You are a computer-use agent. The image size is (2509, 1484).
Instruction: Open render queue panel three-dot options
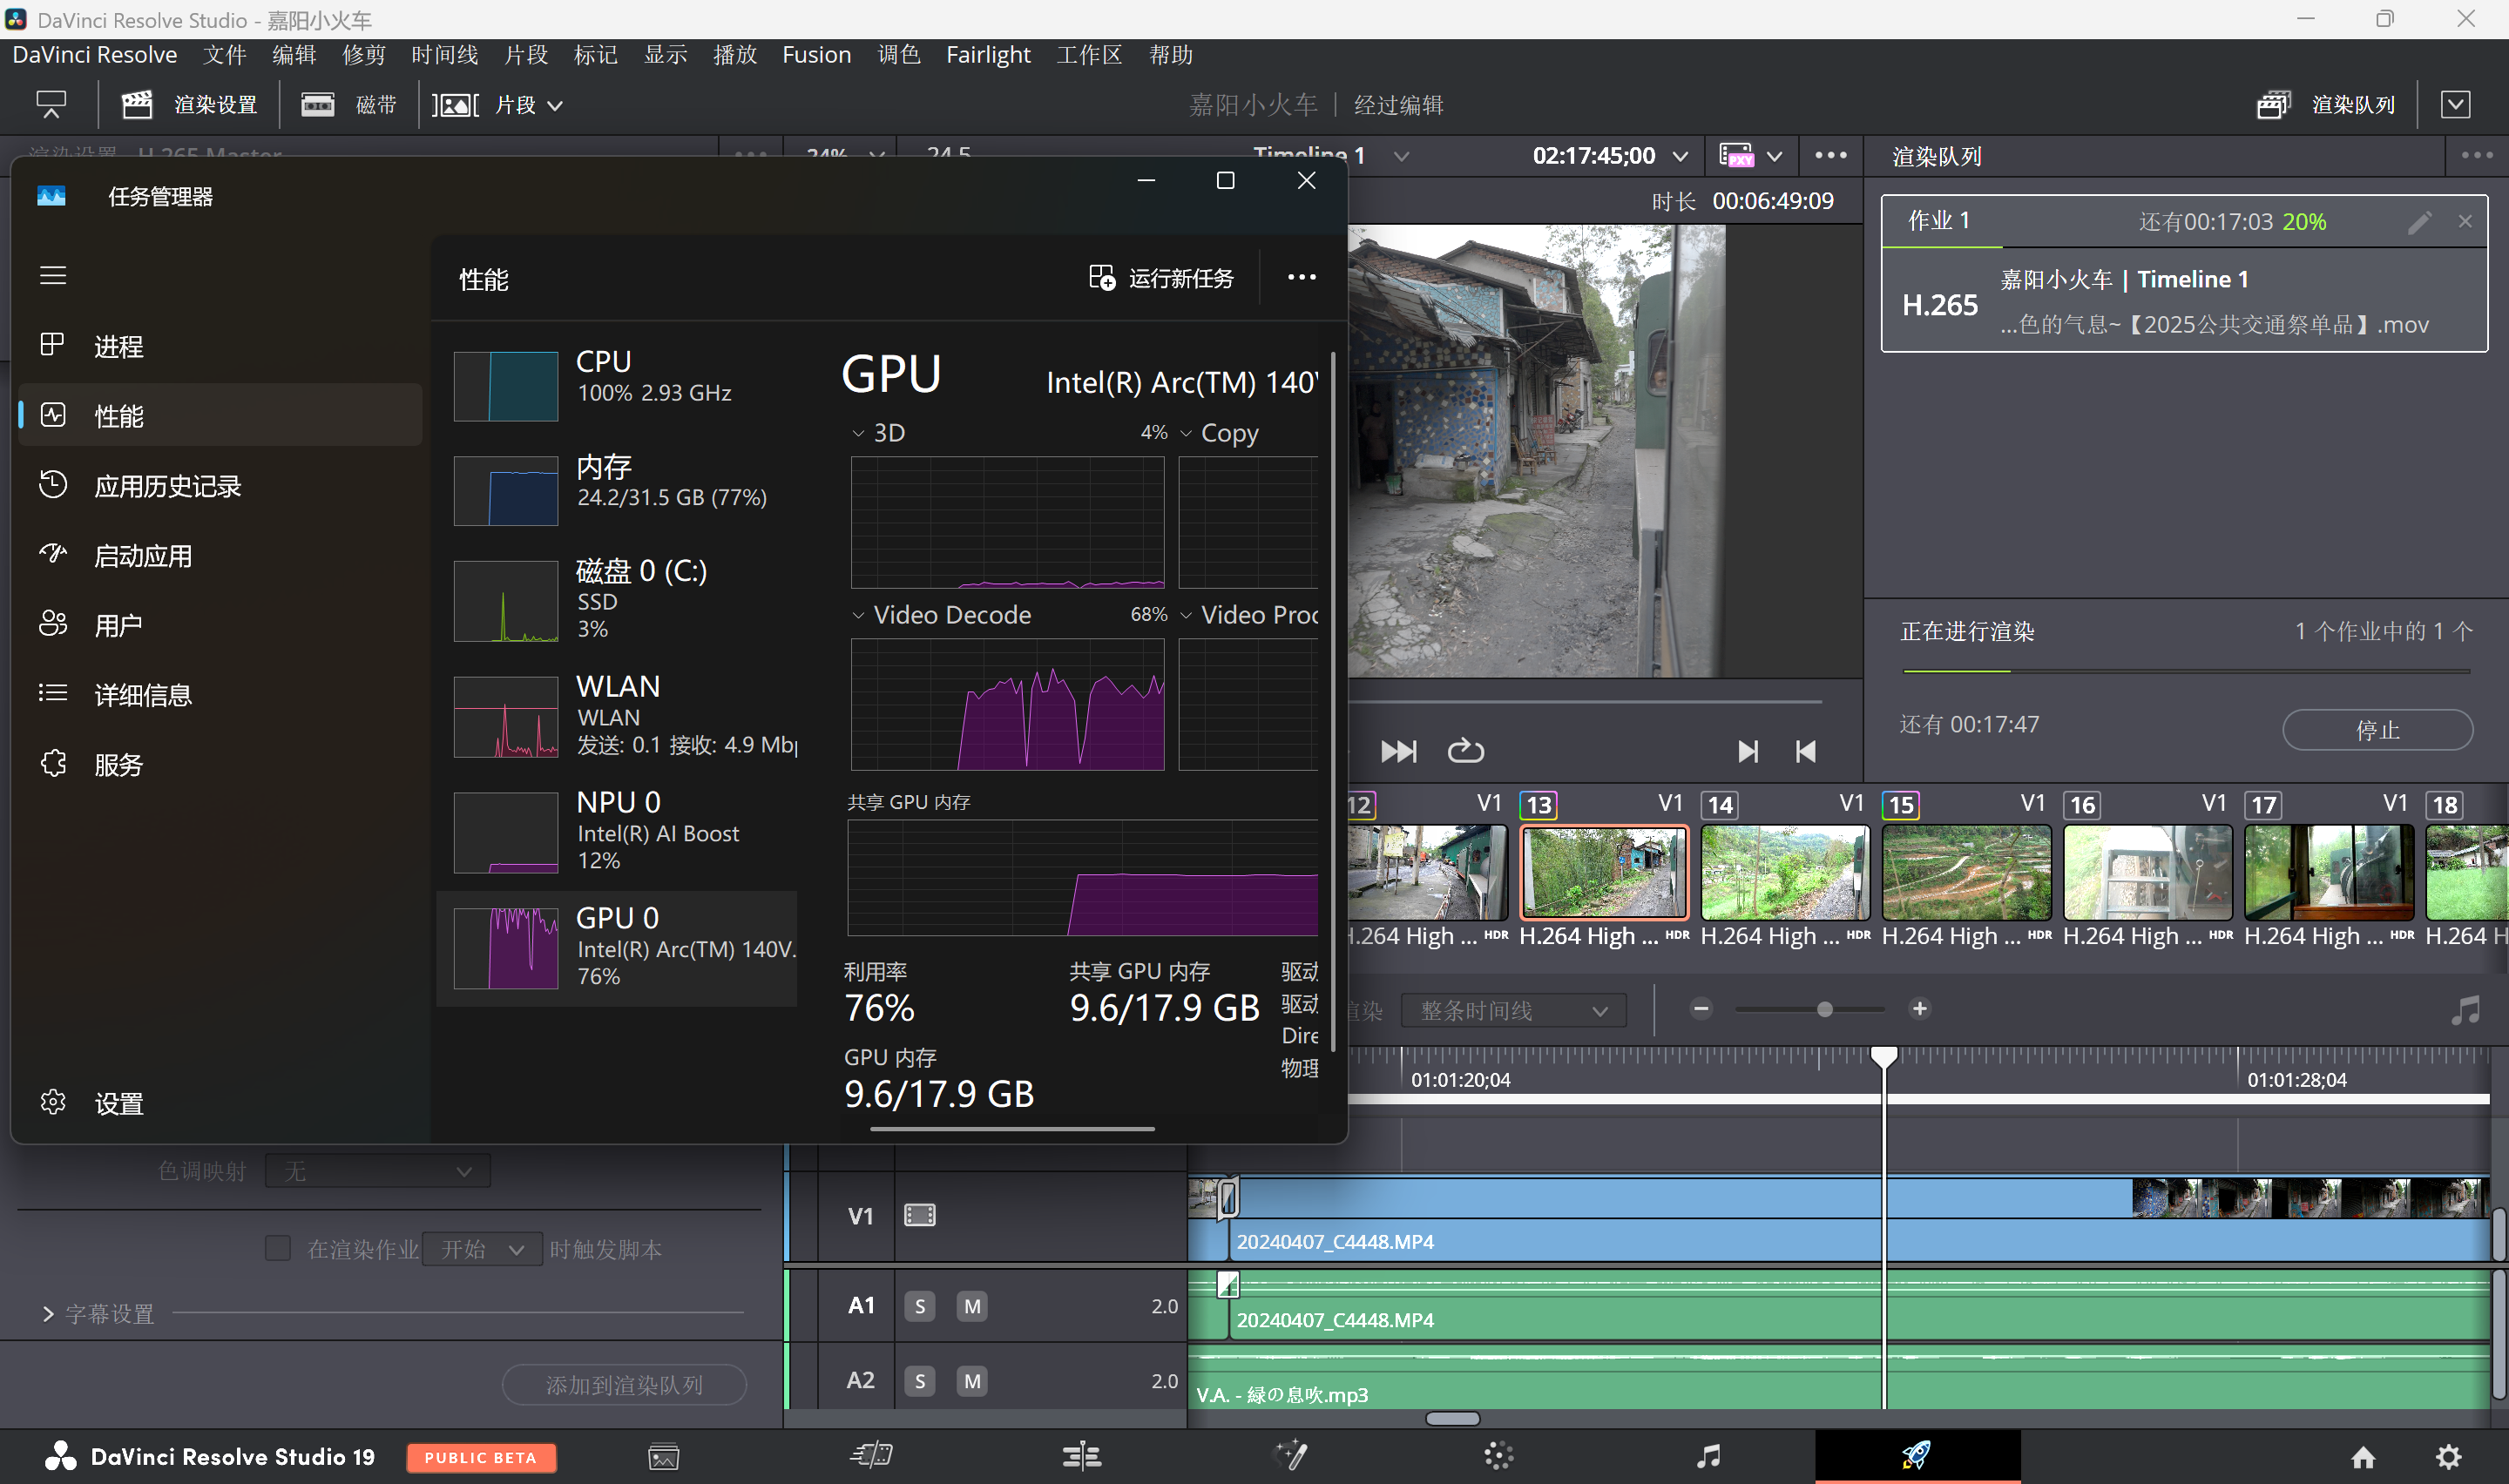(2476, 156)
